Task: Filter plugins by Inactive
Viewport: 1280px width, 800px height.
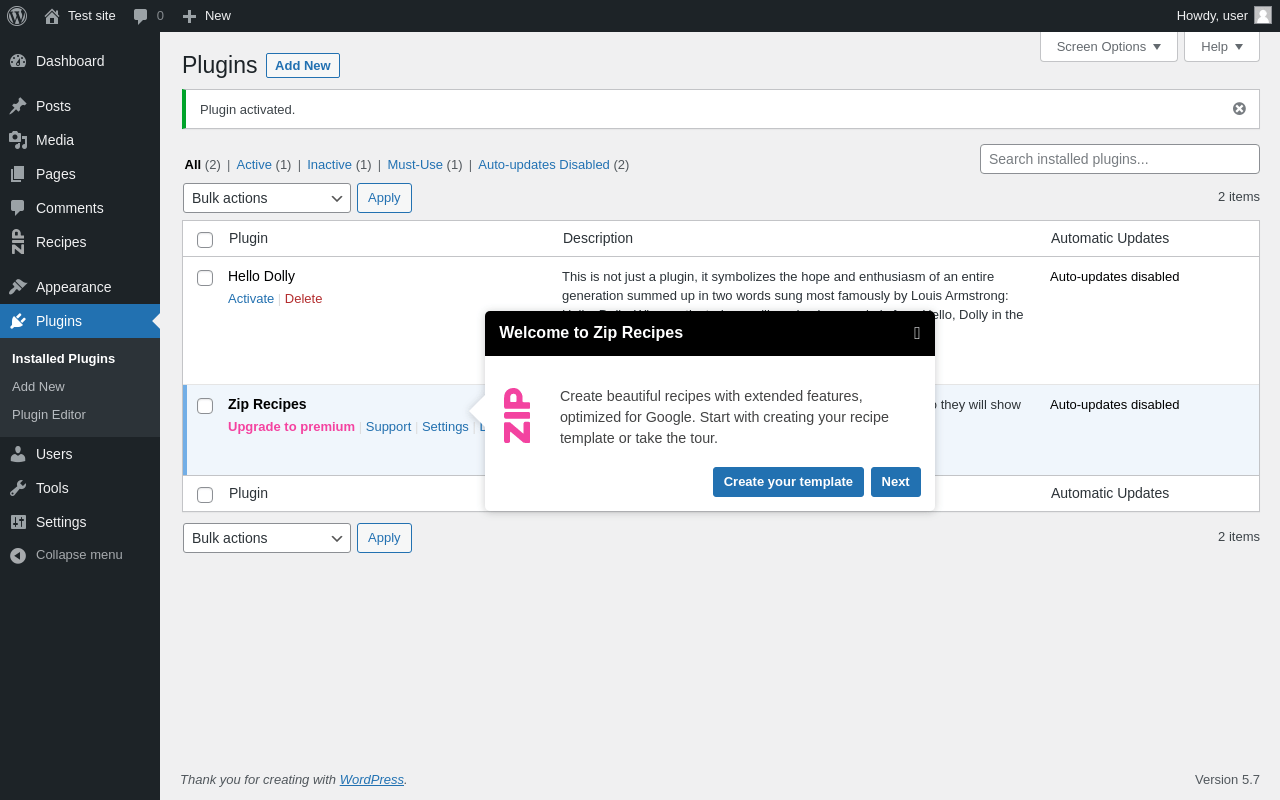Action: click(329, 165)
